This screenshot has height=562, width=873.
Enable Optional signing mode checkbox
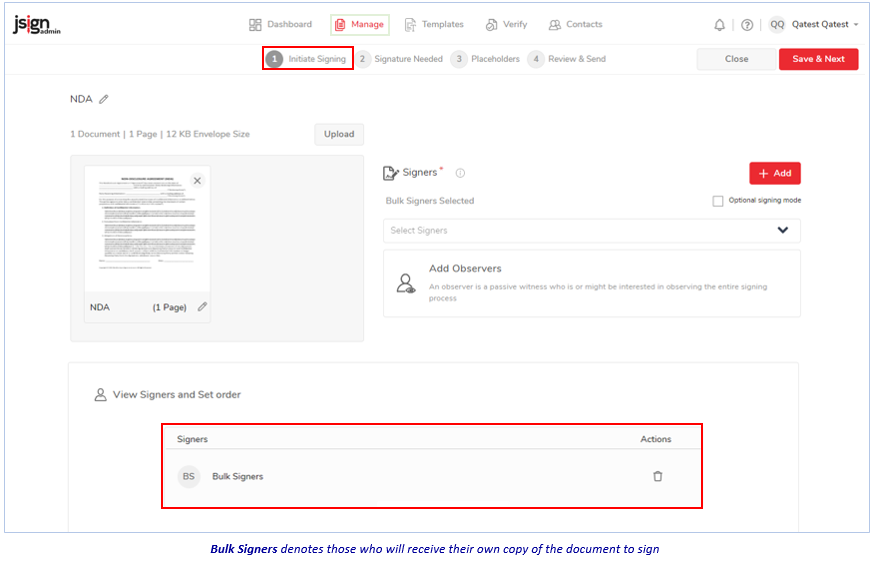(x=718, y=201)
